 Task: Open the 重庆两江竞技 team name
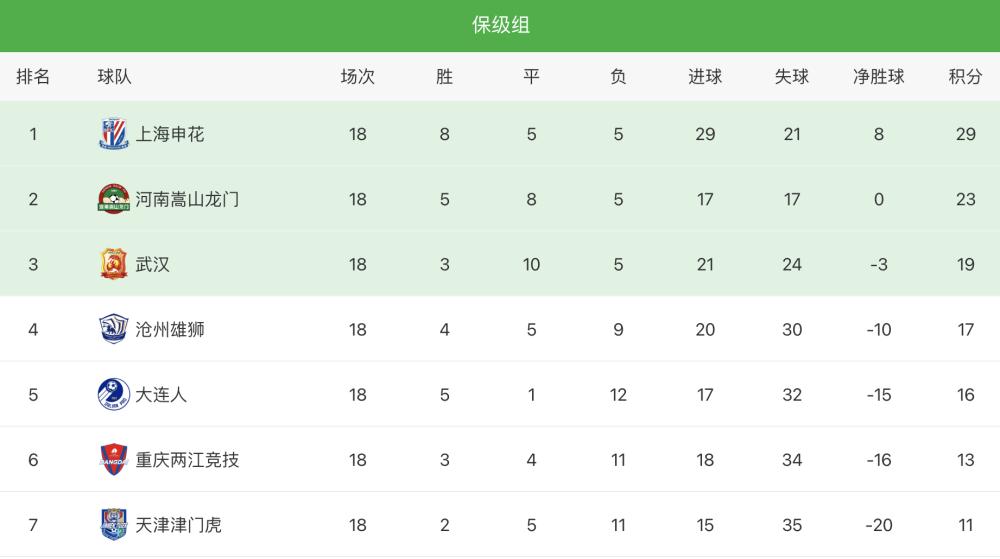[x=188, y=460]
